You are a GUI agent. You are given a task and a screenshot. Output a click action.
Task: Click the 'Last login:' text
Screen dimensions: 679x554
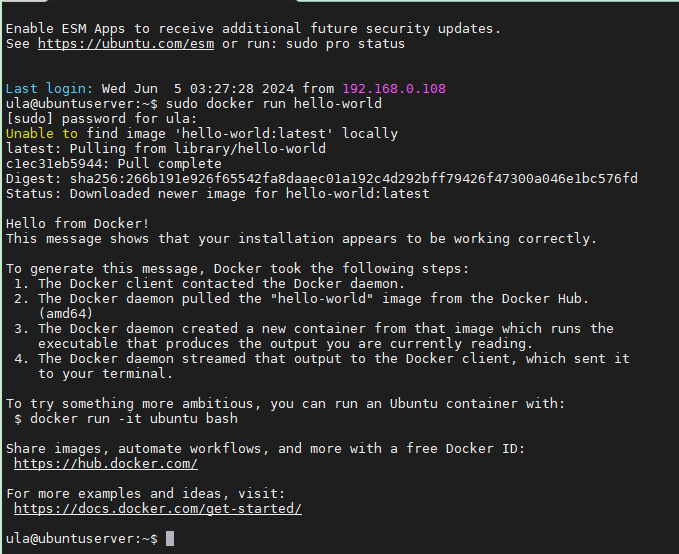point(49,88)
